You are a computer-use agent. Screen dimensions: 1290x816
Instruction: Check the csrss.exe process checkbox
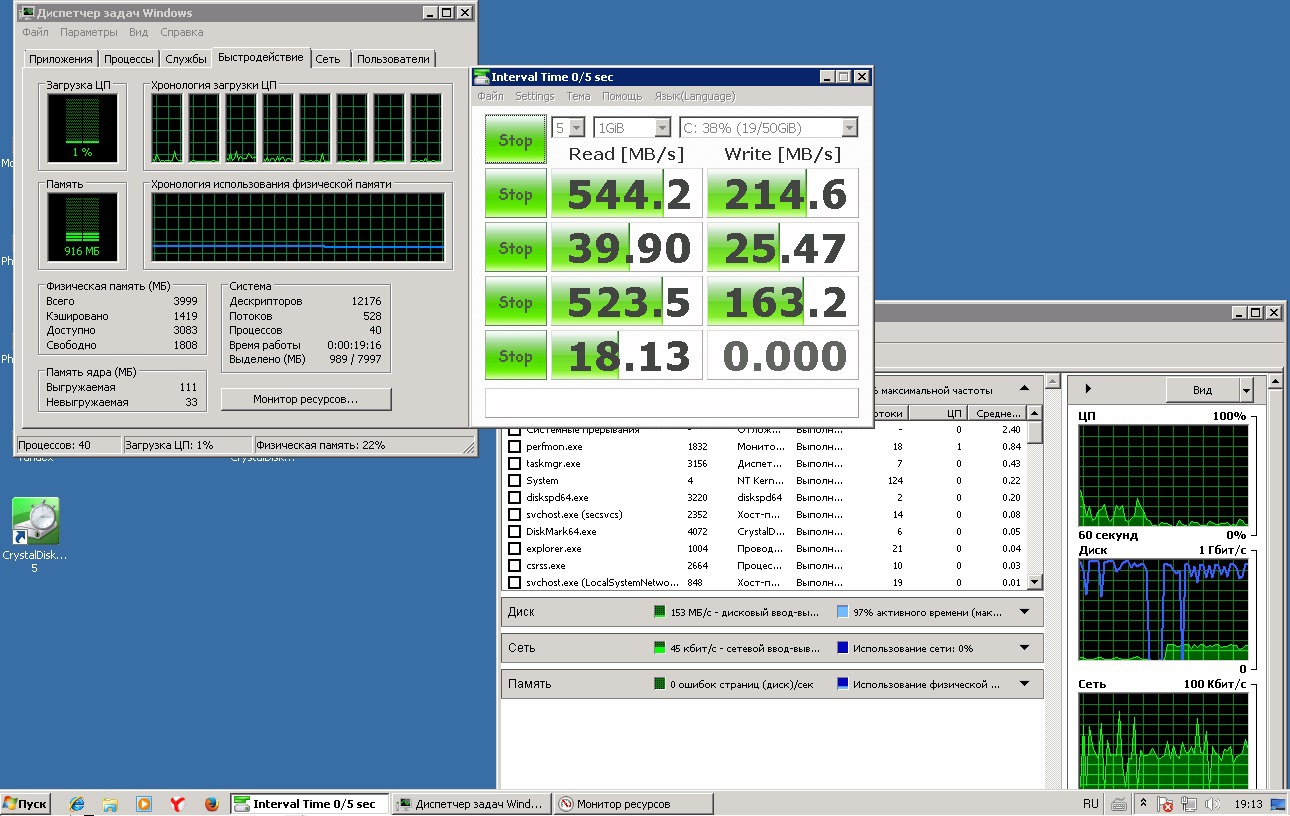(514, 566)
